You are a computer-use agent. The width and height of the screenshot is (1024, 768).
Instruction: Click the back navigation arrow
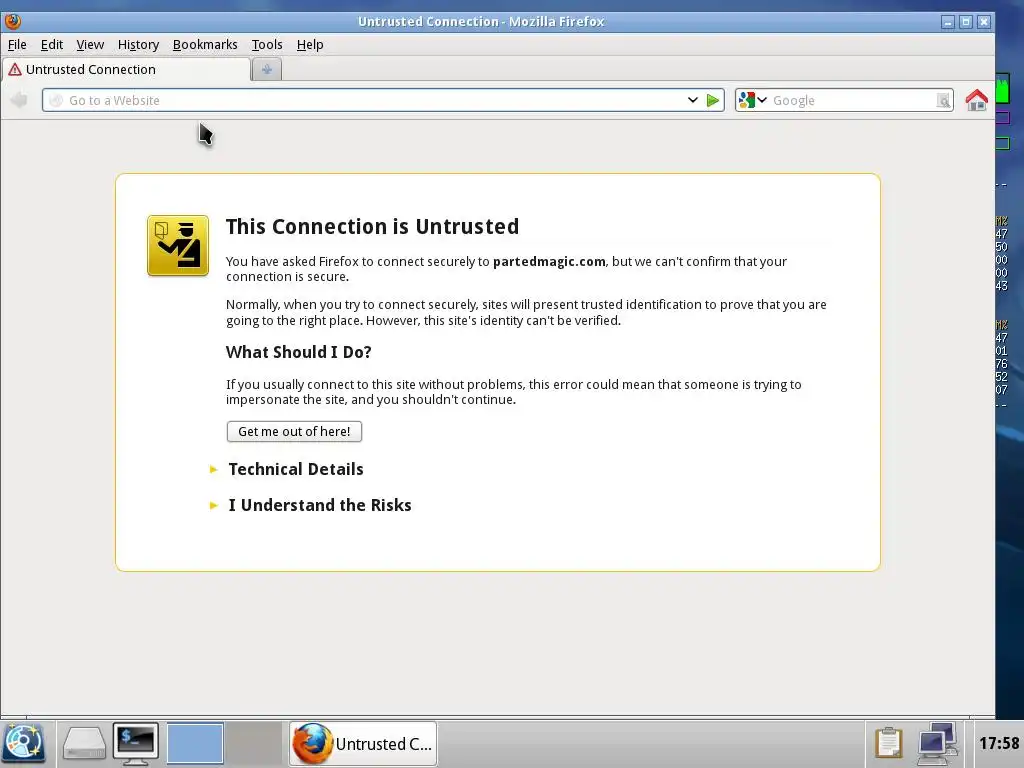pos(19,100)
